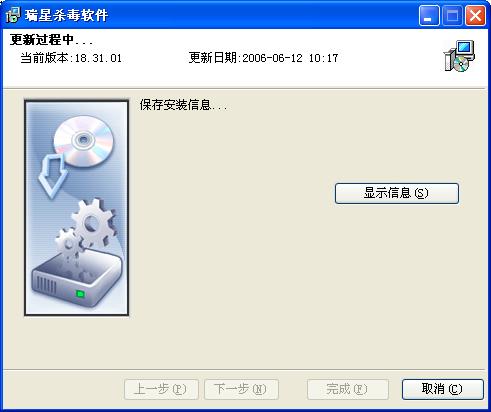Click the disabled 上一步 (P) button
Image resolution: width=491 pixels, height=412 pixels.
pos(161,389)
